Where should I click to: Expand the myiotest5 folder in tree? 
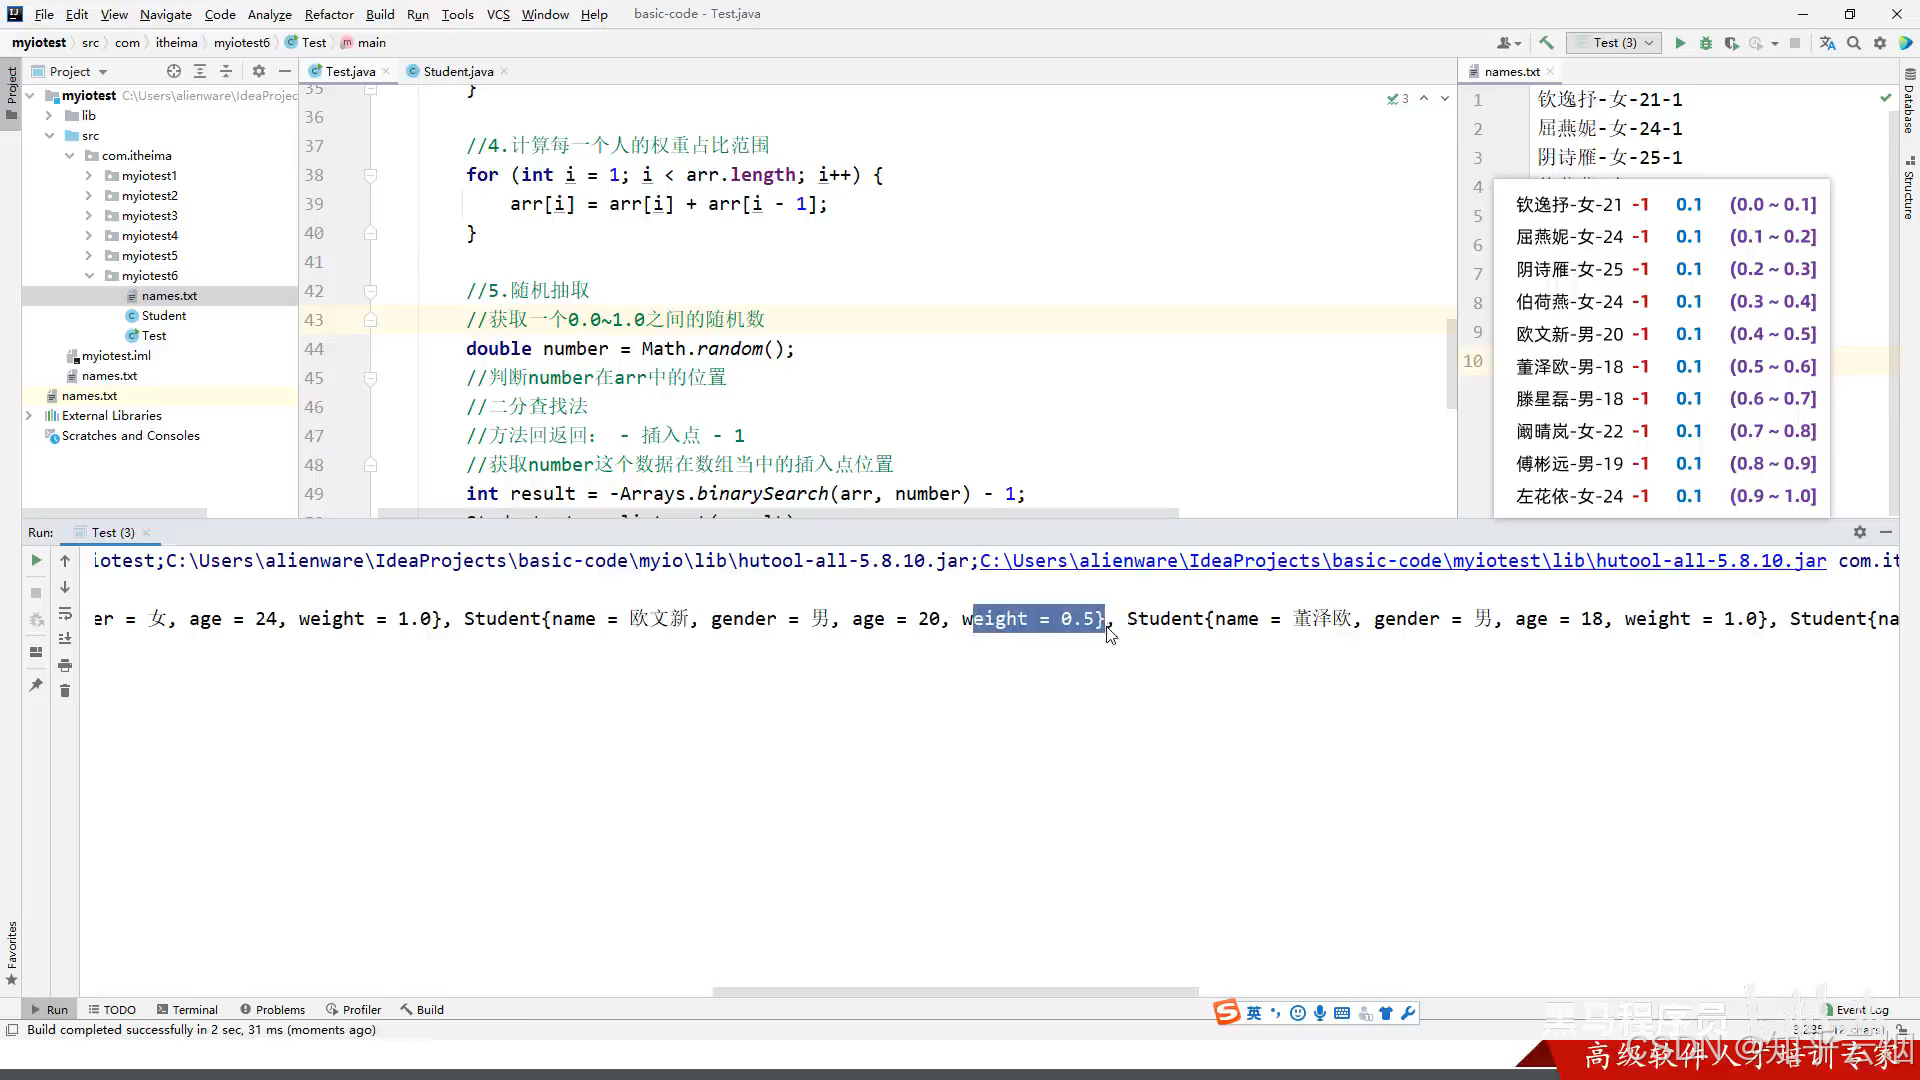(89, 256)
